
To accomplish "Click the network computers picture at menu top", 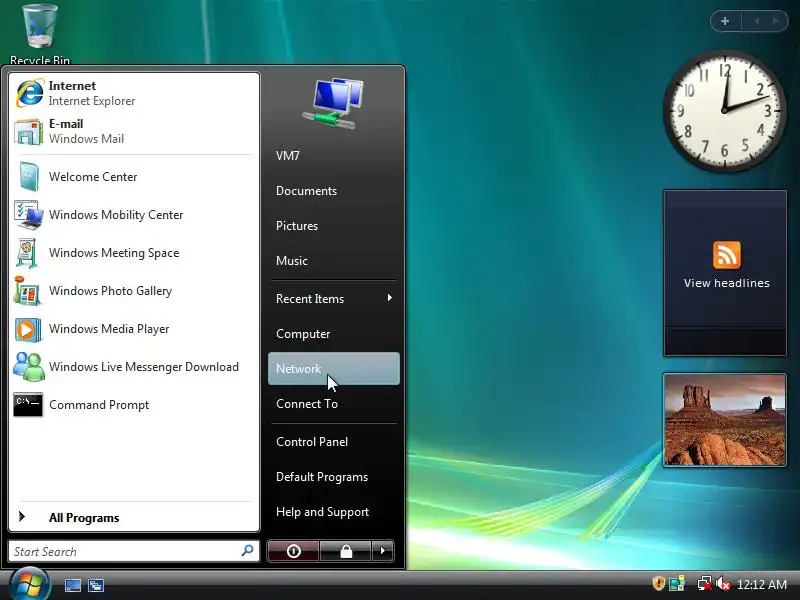I will (x=334, y=104).
